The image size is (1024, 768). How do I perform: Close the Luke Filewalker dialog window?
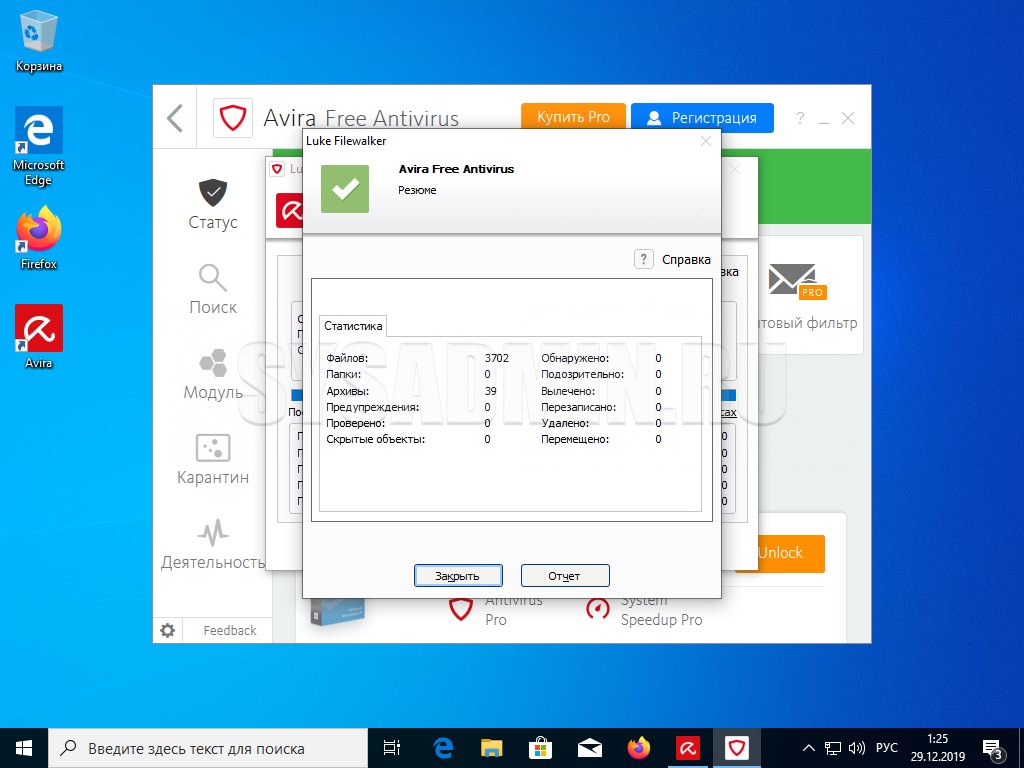(705, 141)
